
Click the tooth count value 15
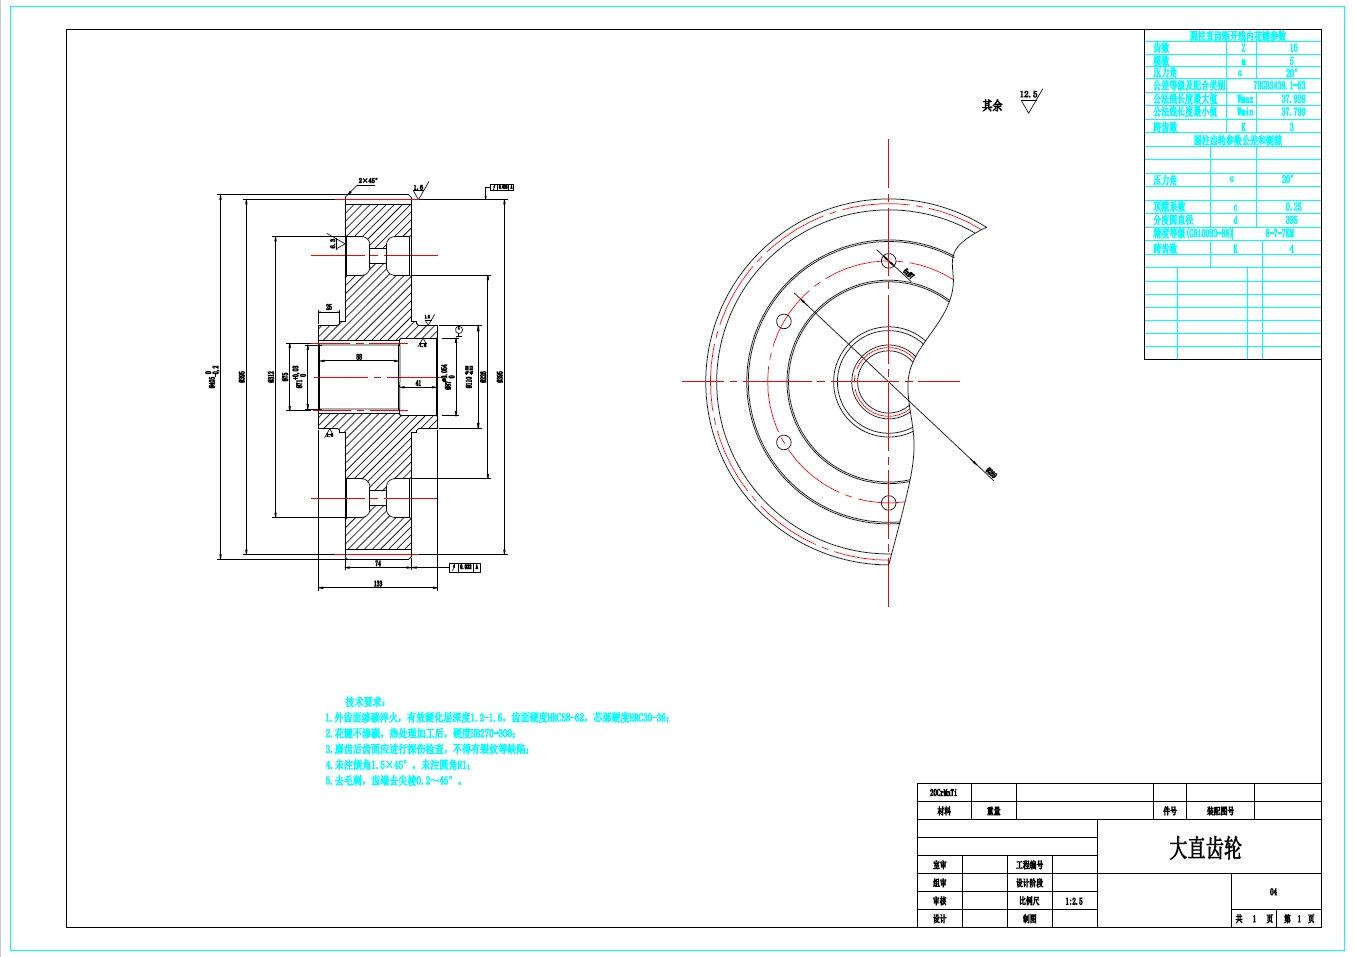coord(1293,48)
